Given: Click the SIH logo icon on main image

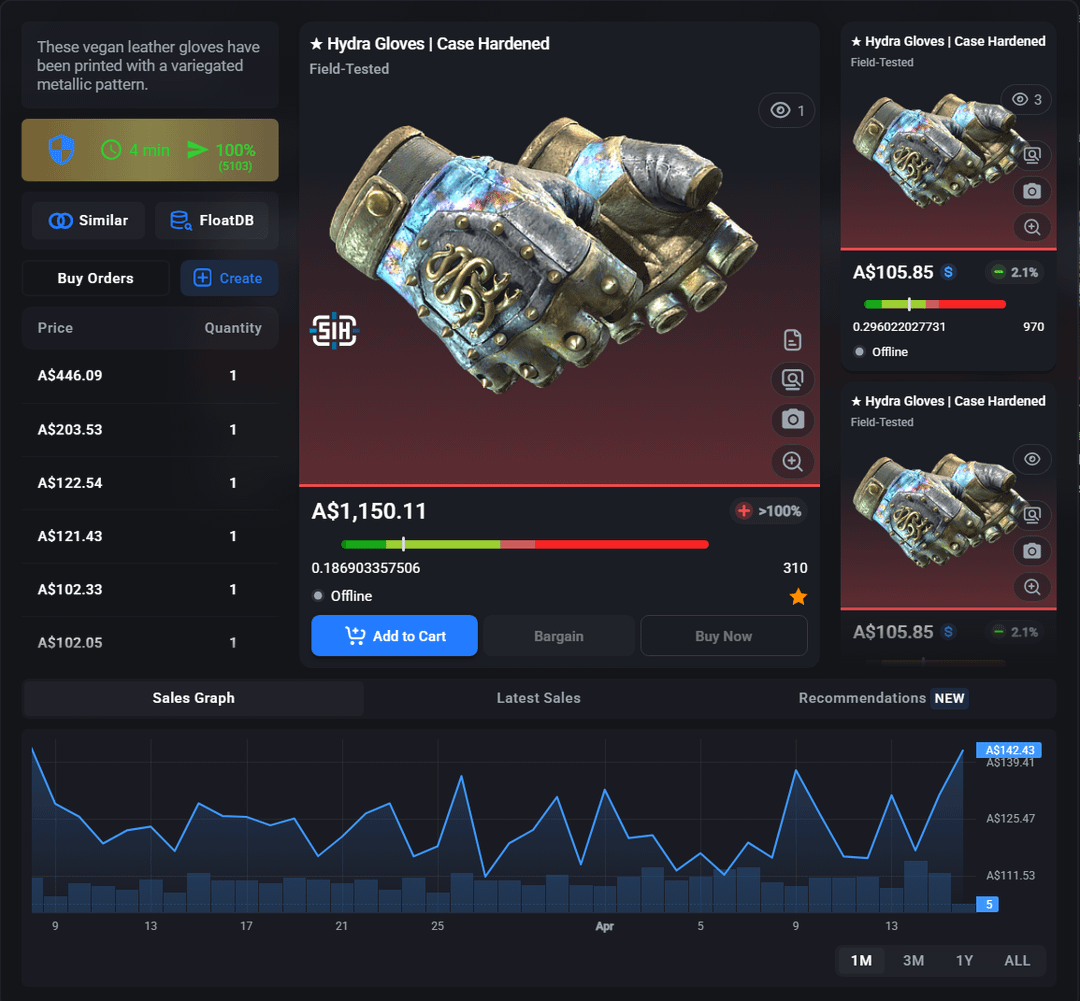Looking at the screenshot, I should [334, 330].
